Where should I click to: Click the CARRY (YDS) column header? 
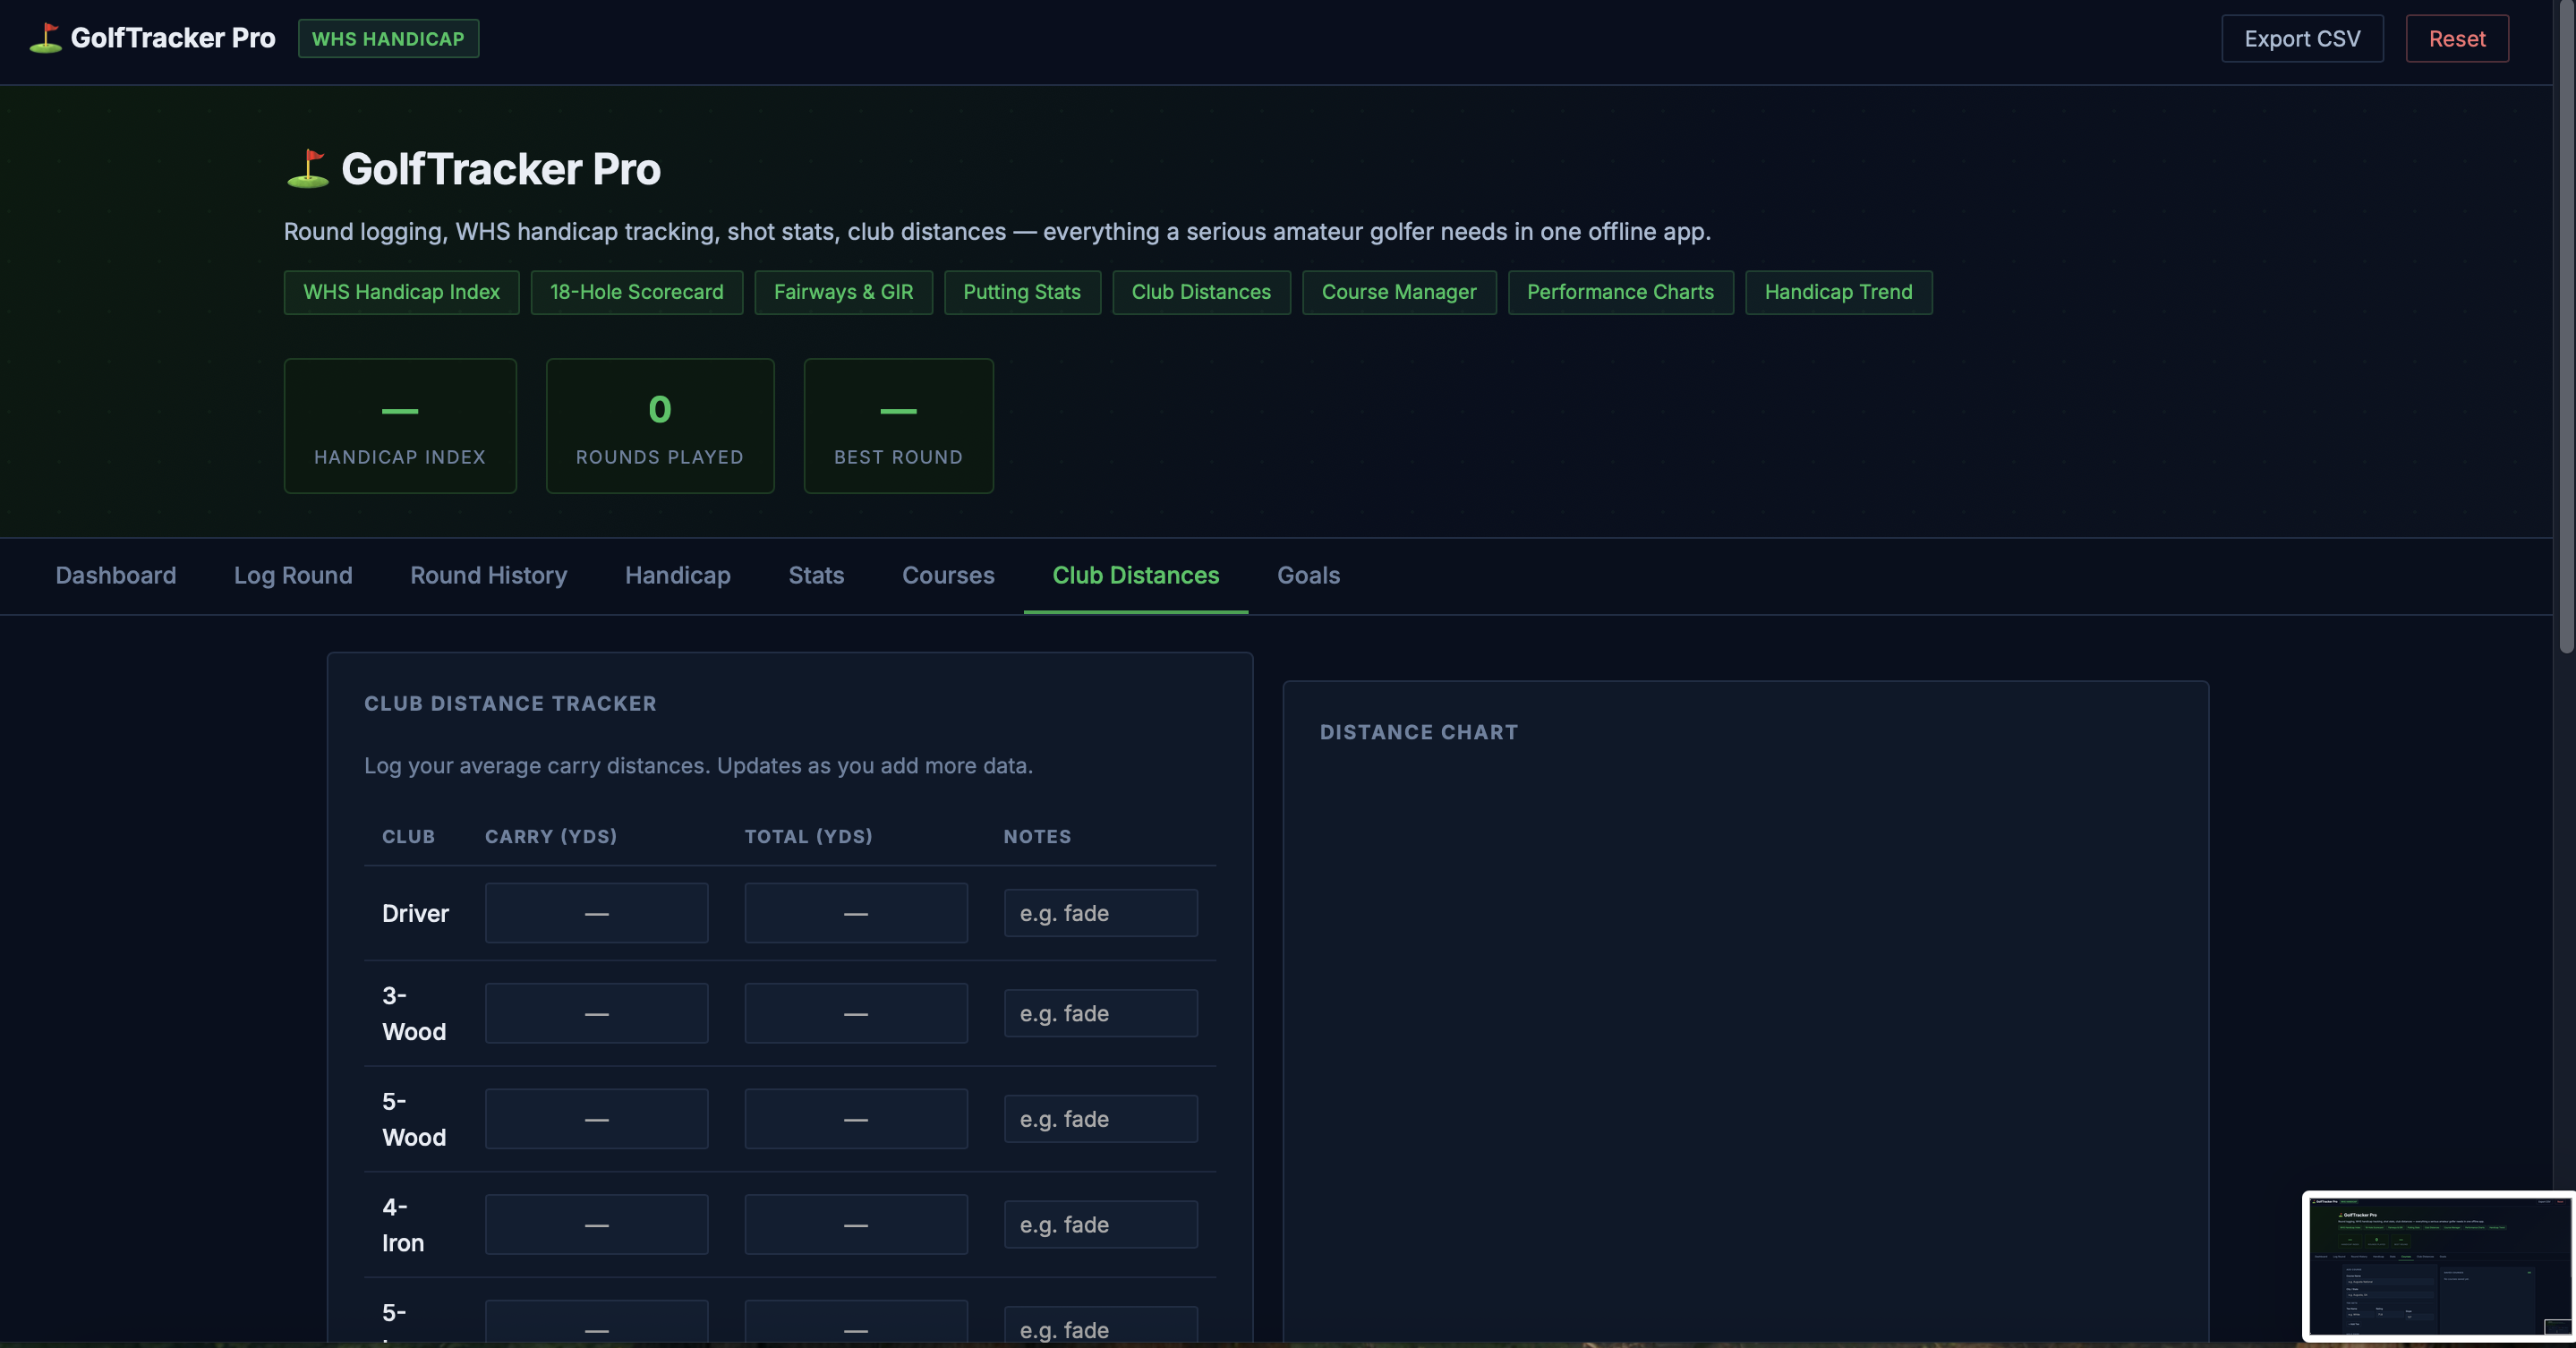[551, 836]
